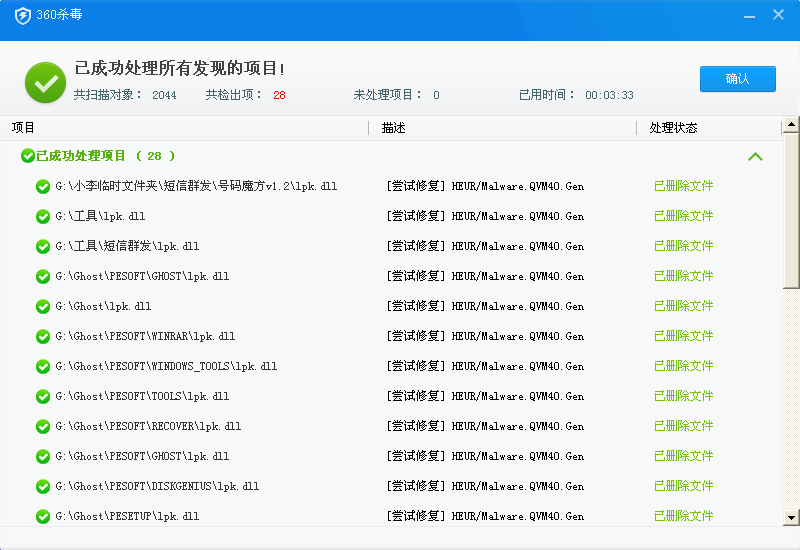
Task: Collapse the 已成功处理项目 group with the chevron
Action: [x=756, y=157]
